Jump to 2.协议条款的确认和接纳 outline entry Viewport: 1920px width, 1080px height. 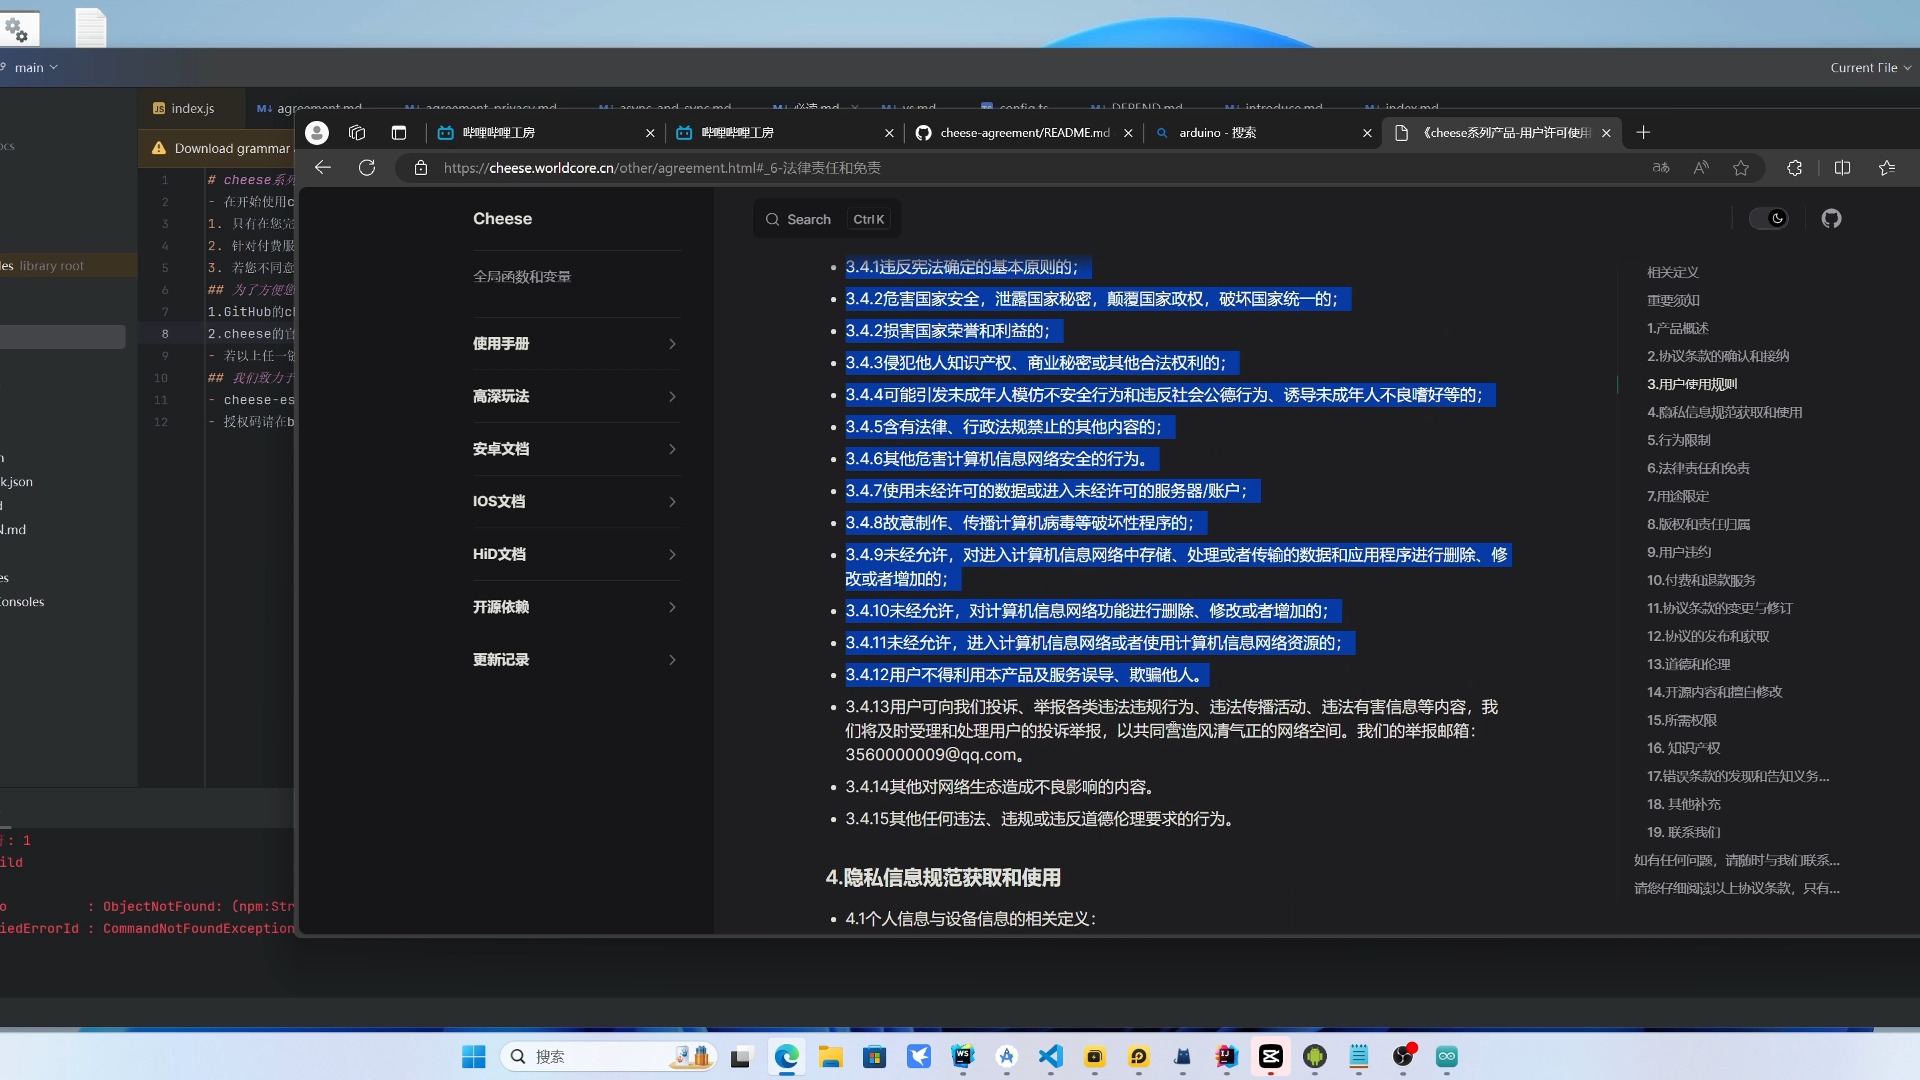tap(1718, 356)
